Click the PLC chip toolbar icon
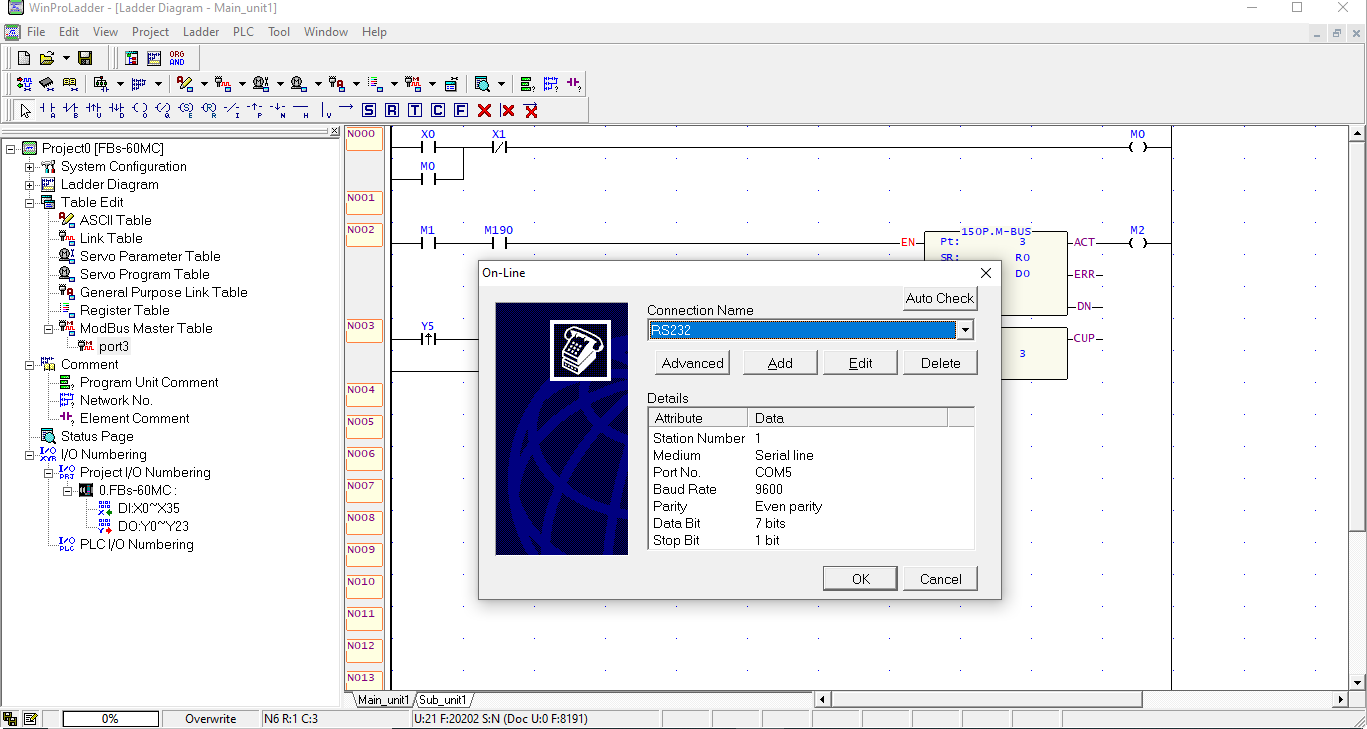The image size is (1367, 729). [x=46, y=83]
